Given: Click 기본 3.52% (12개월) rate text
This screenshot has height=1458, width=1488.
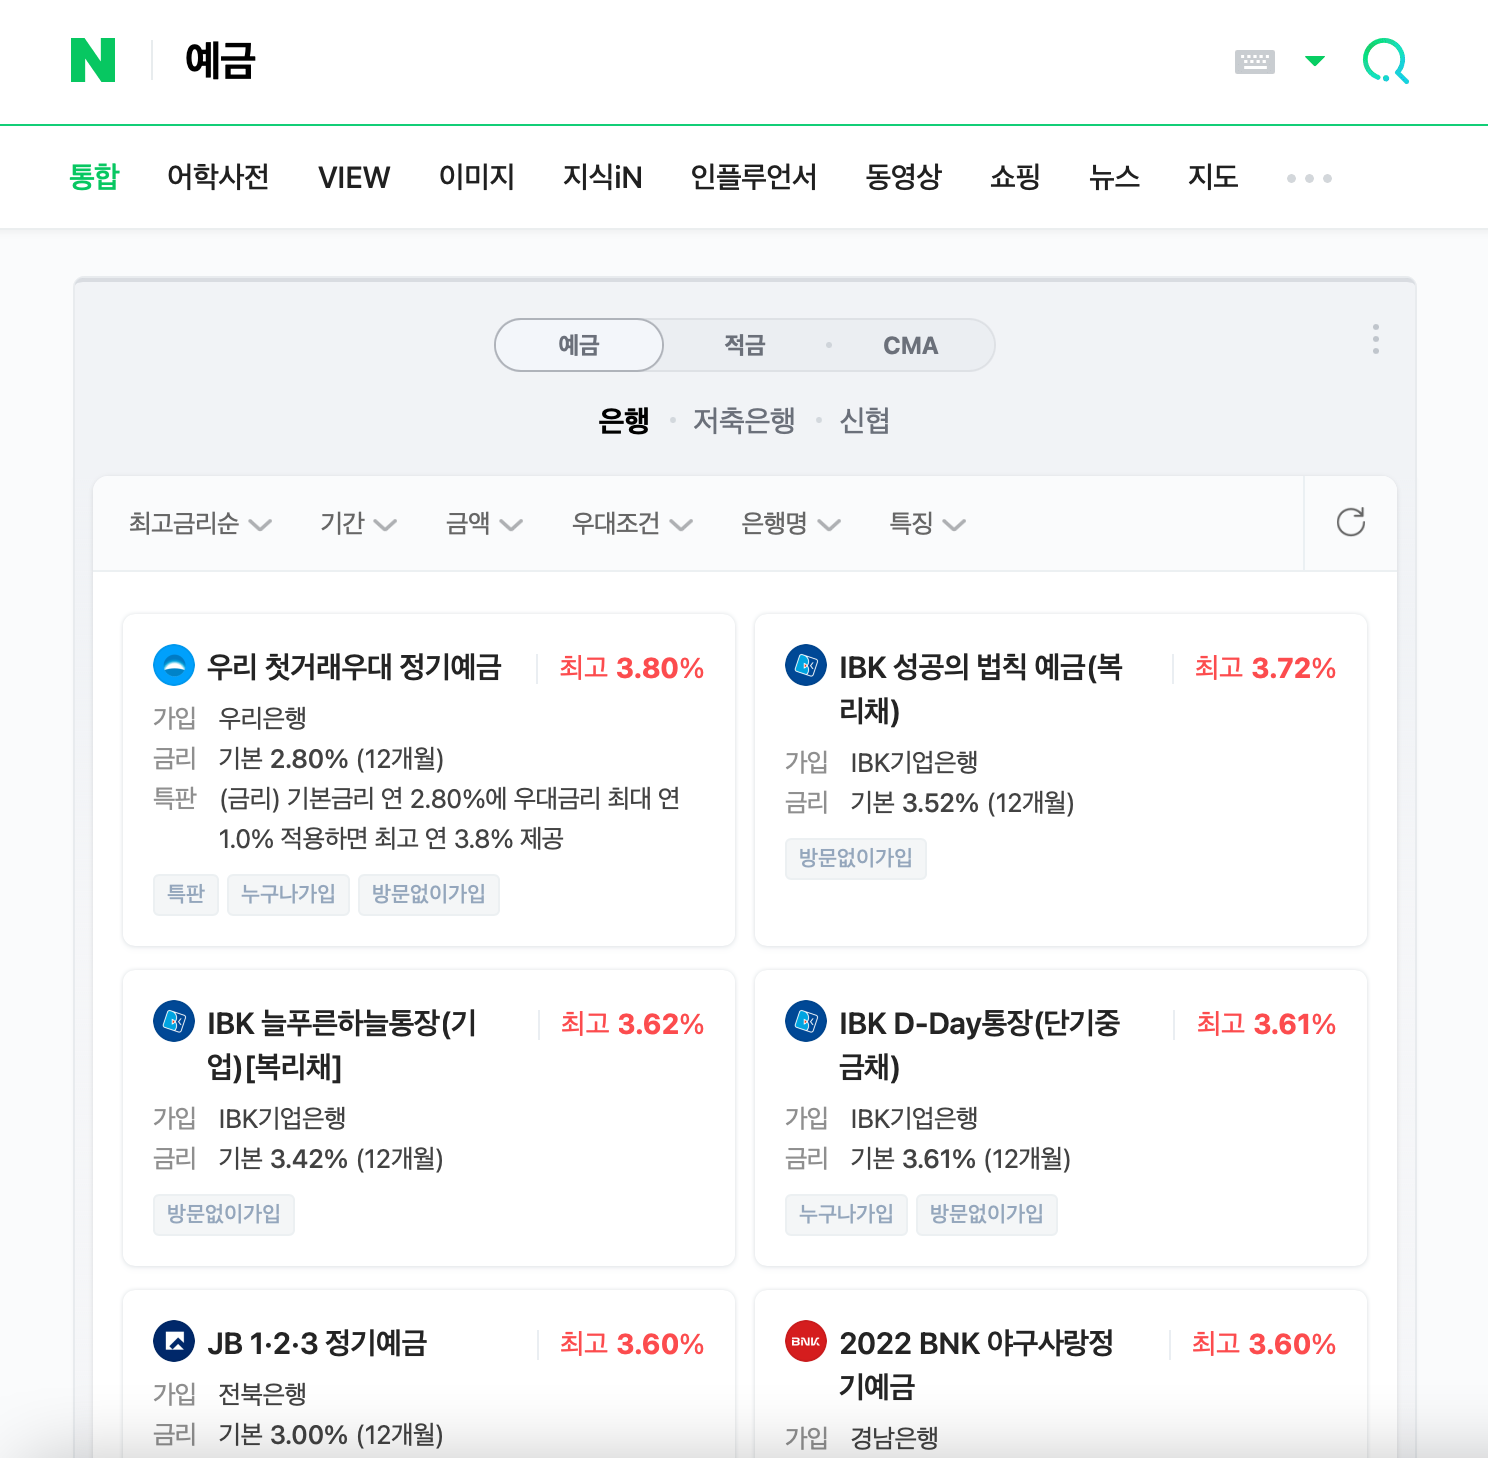Looking at the screenshot, I should [x=962, y=803].
